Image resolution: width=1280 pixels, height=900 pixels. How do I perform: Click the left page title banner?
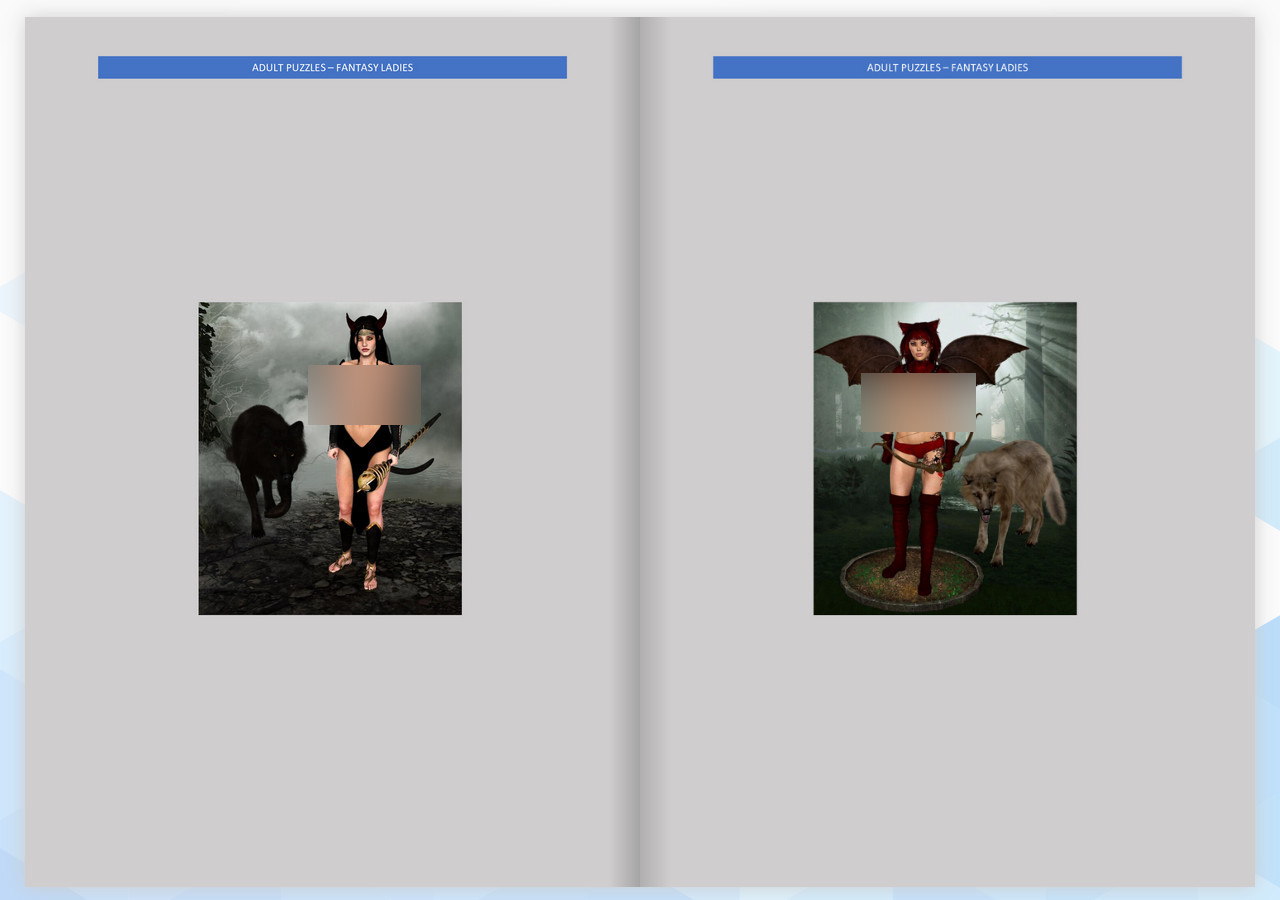(x=332, y=67)
